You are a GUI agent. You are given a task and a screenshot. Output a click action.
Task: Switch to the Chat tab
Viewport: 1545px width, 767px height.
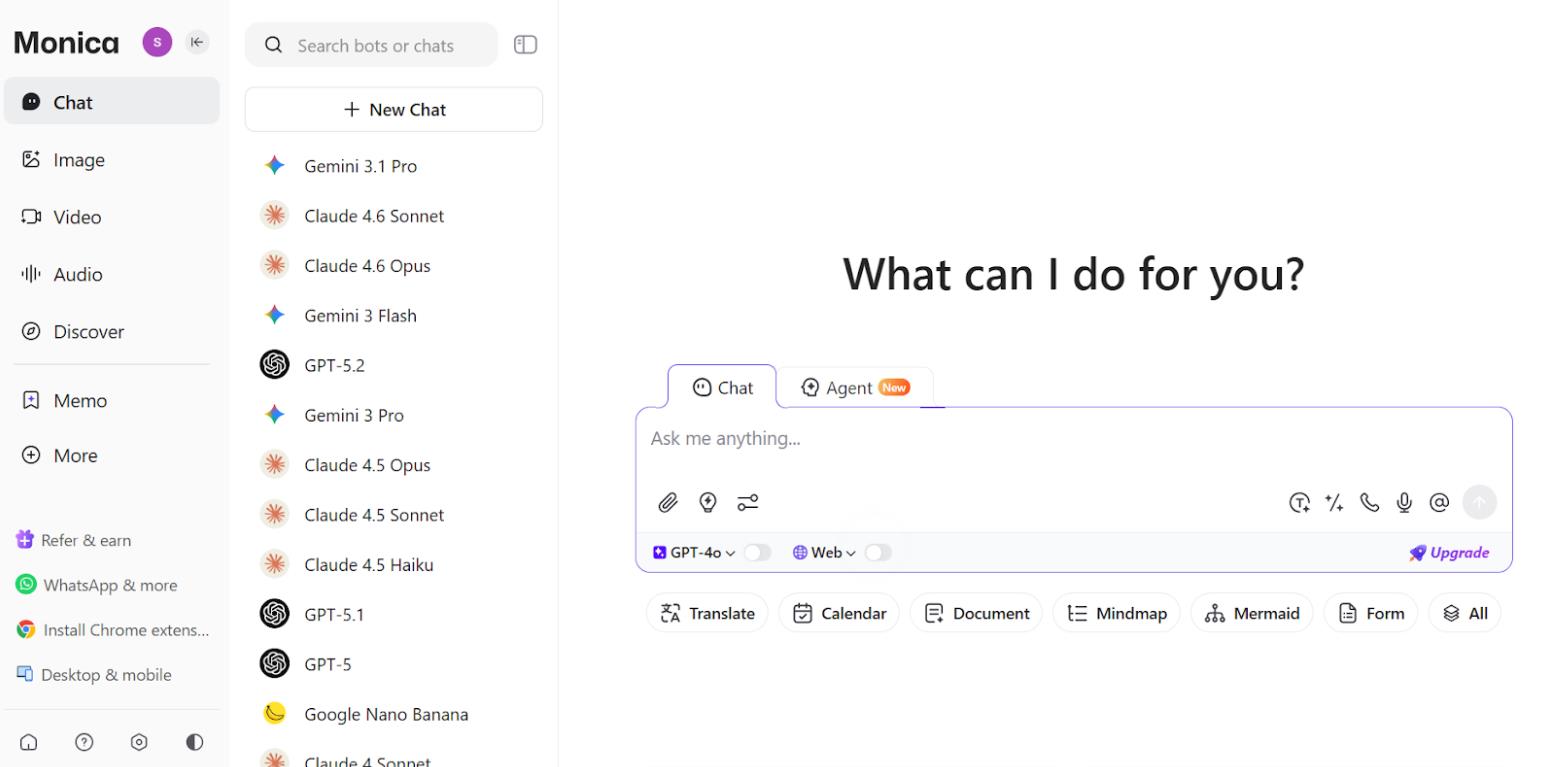pyautogui.click(x=722, y=387)
